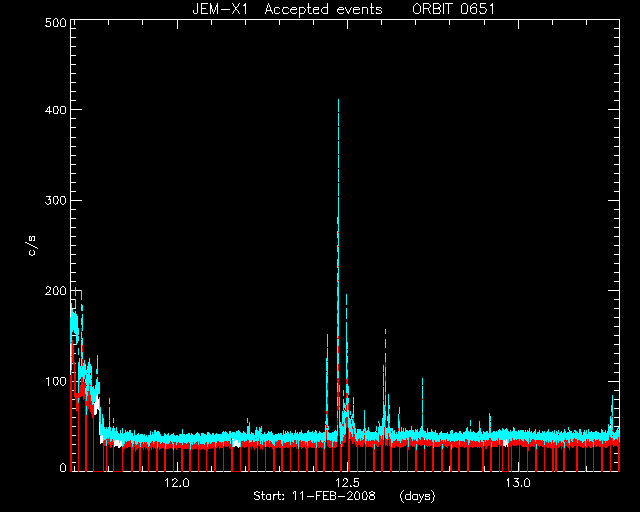The height and width of the screenshot is (512, 640).
Task: Click the cyan spike peak near 13.3 days
Action: 612,397
